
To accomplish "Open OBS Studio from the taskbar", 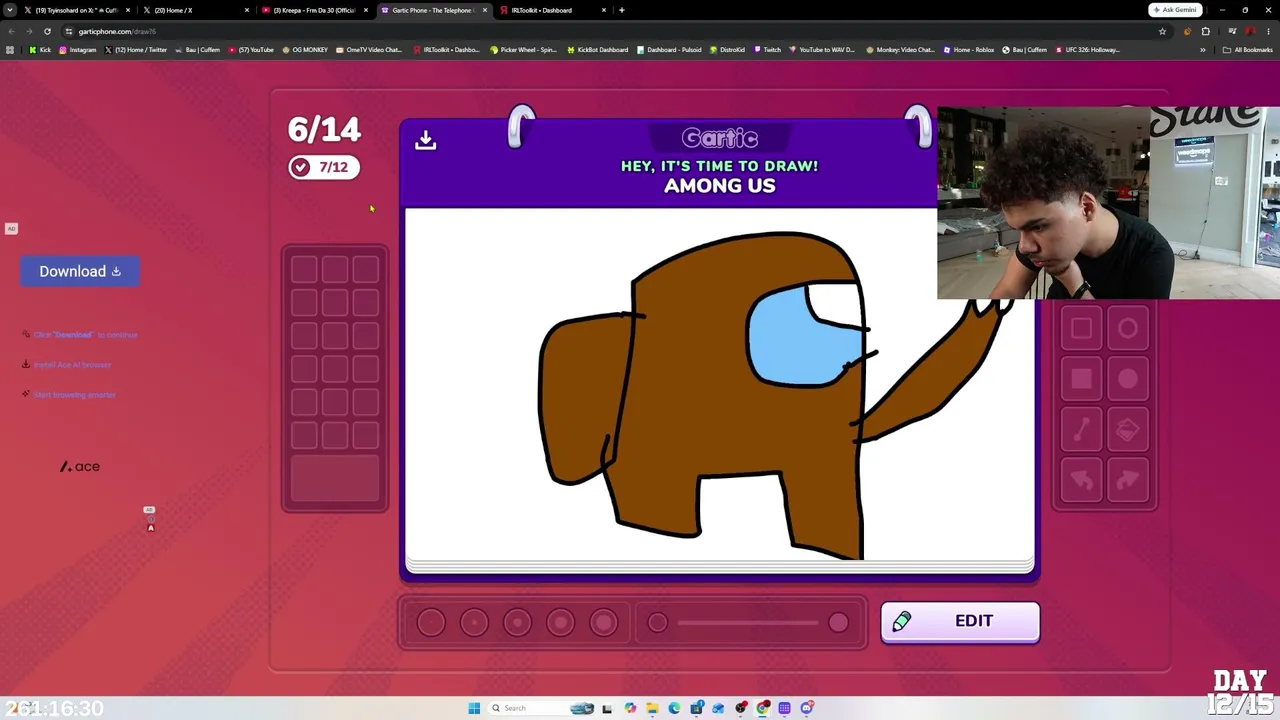I will point(741,708).
